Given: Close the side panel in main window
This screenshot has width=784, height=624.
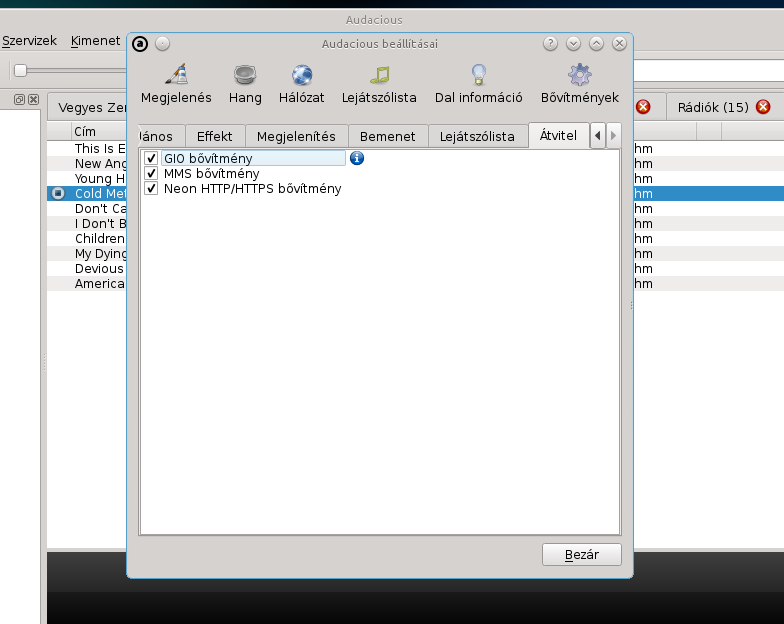Looking at the screenshot, I should (34, 100).
